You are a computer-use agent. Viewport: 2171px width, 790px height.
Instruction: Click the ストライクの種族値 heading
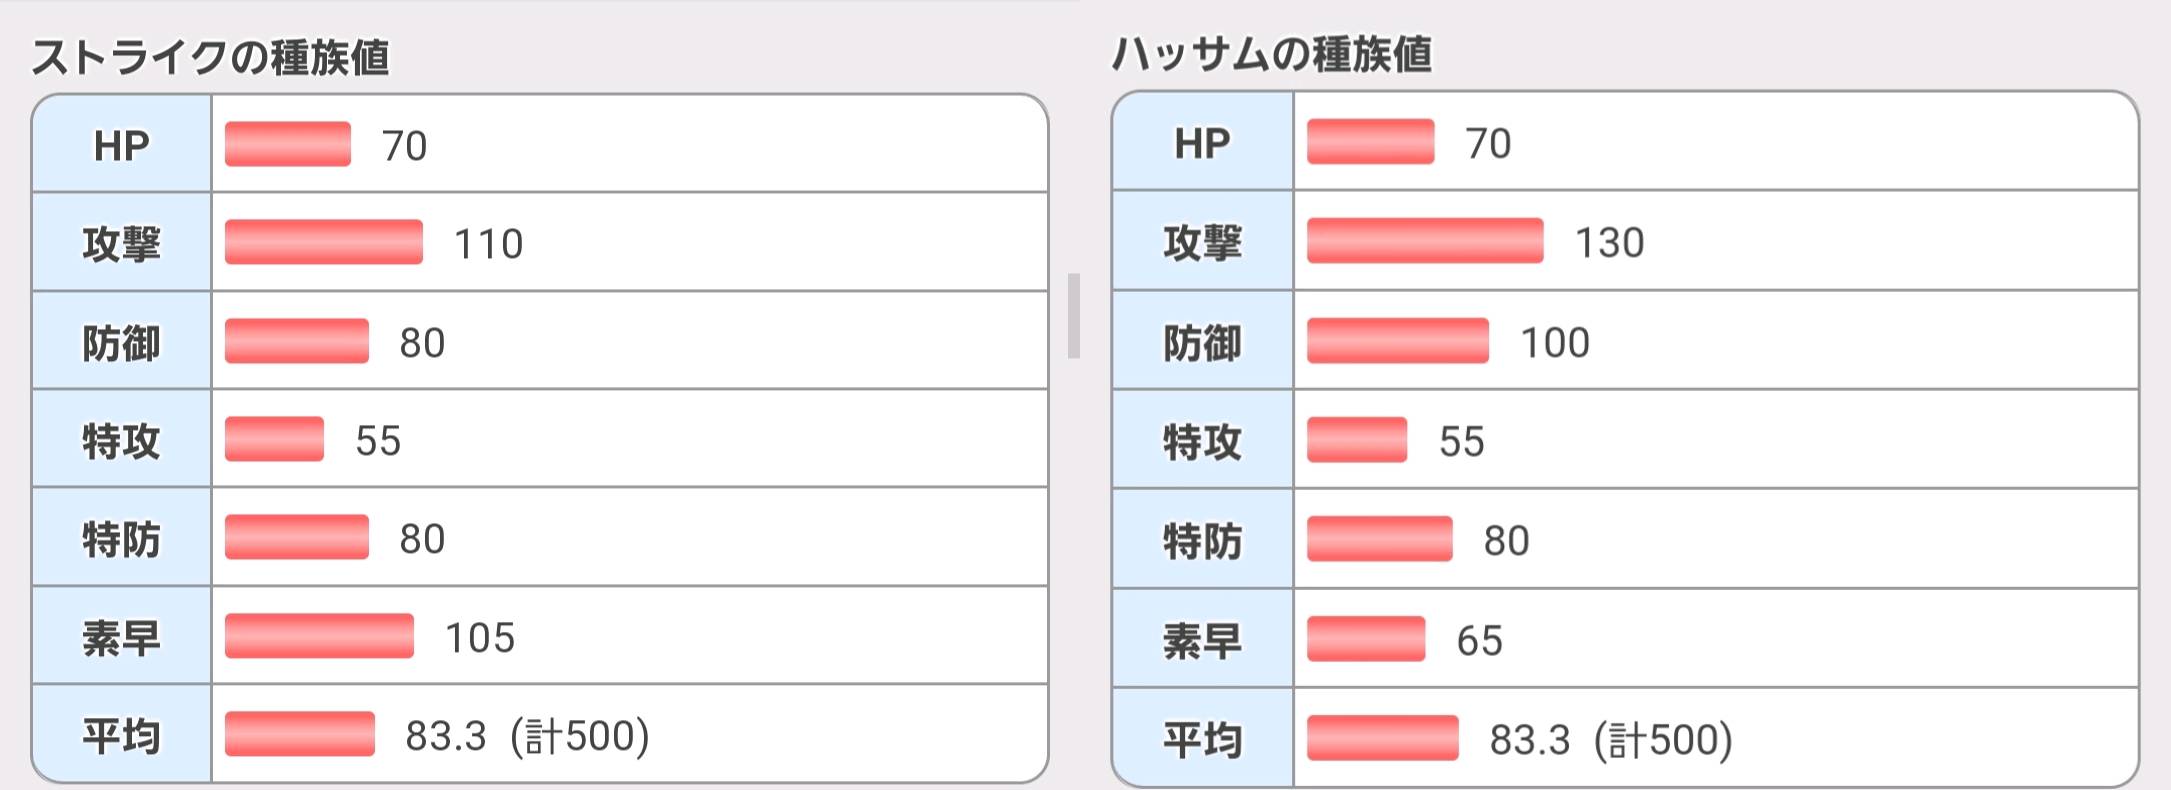210,57
